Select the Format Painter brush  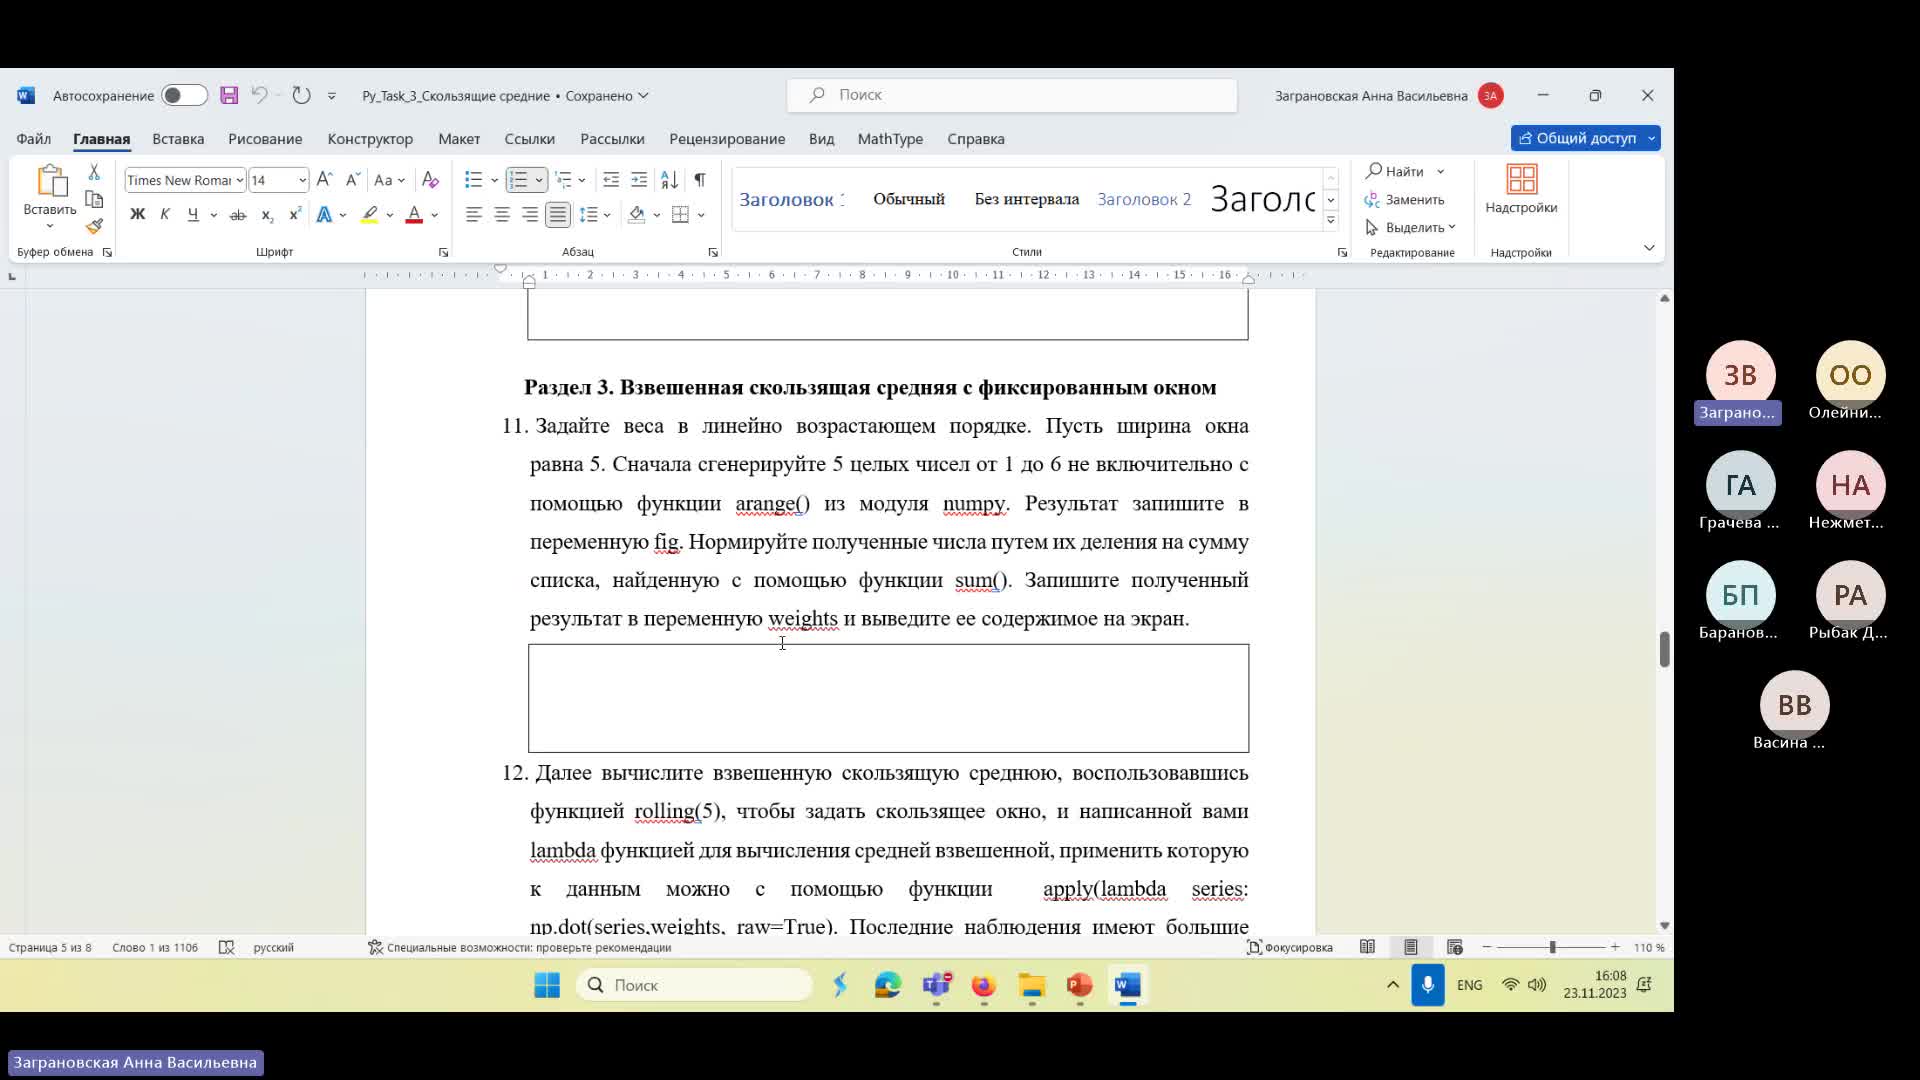(94, 226)
